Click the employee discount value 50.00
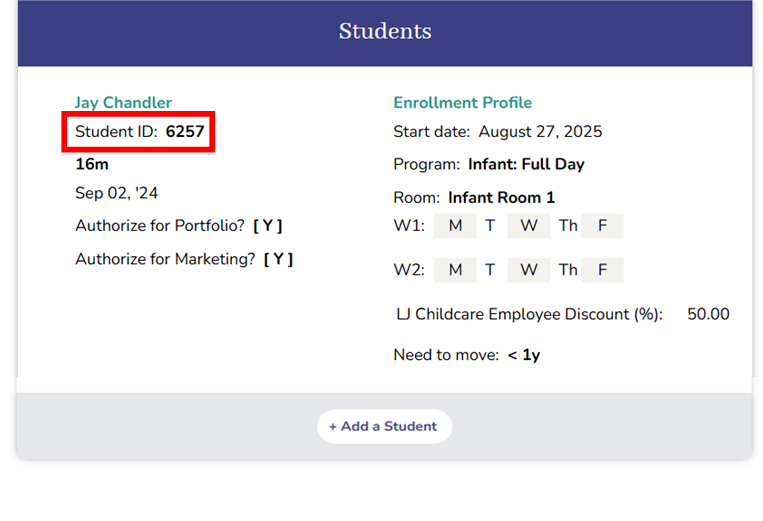This screenshot has height=521, width=763. point(708,314)
